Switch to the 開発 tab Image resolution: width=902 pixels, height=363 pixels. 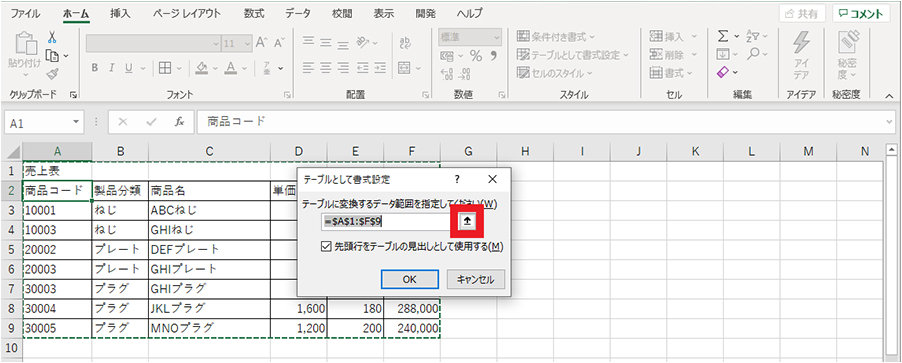(425, 14)
